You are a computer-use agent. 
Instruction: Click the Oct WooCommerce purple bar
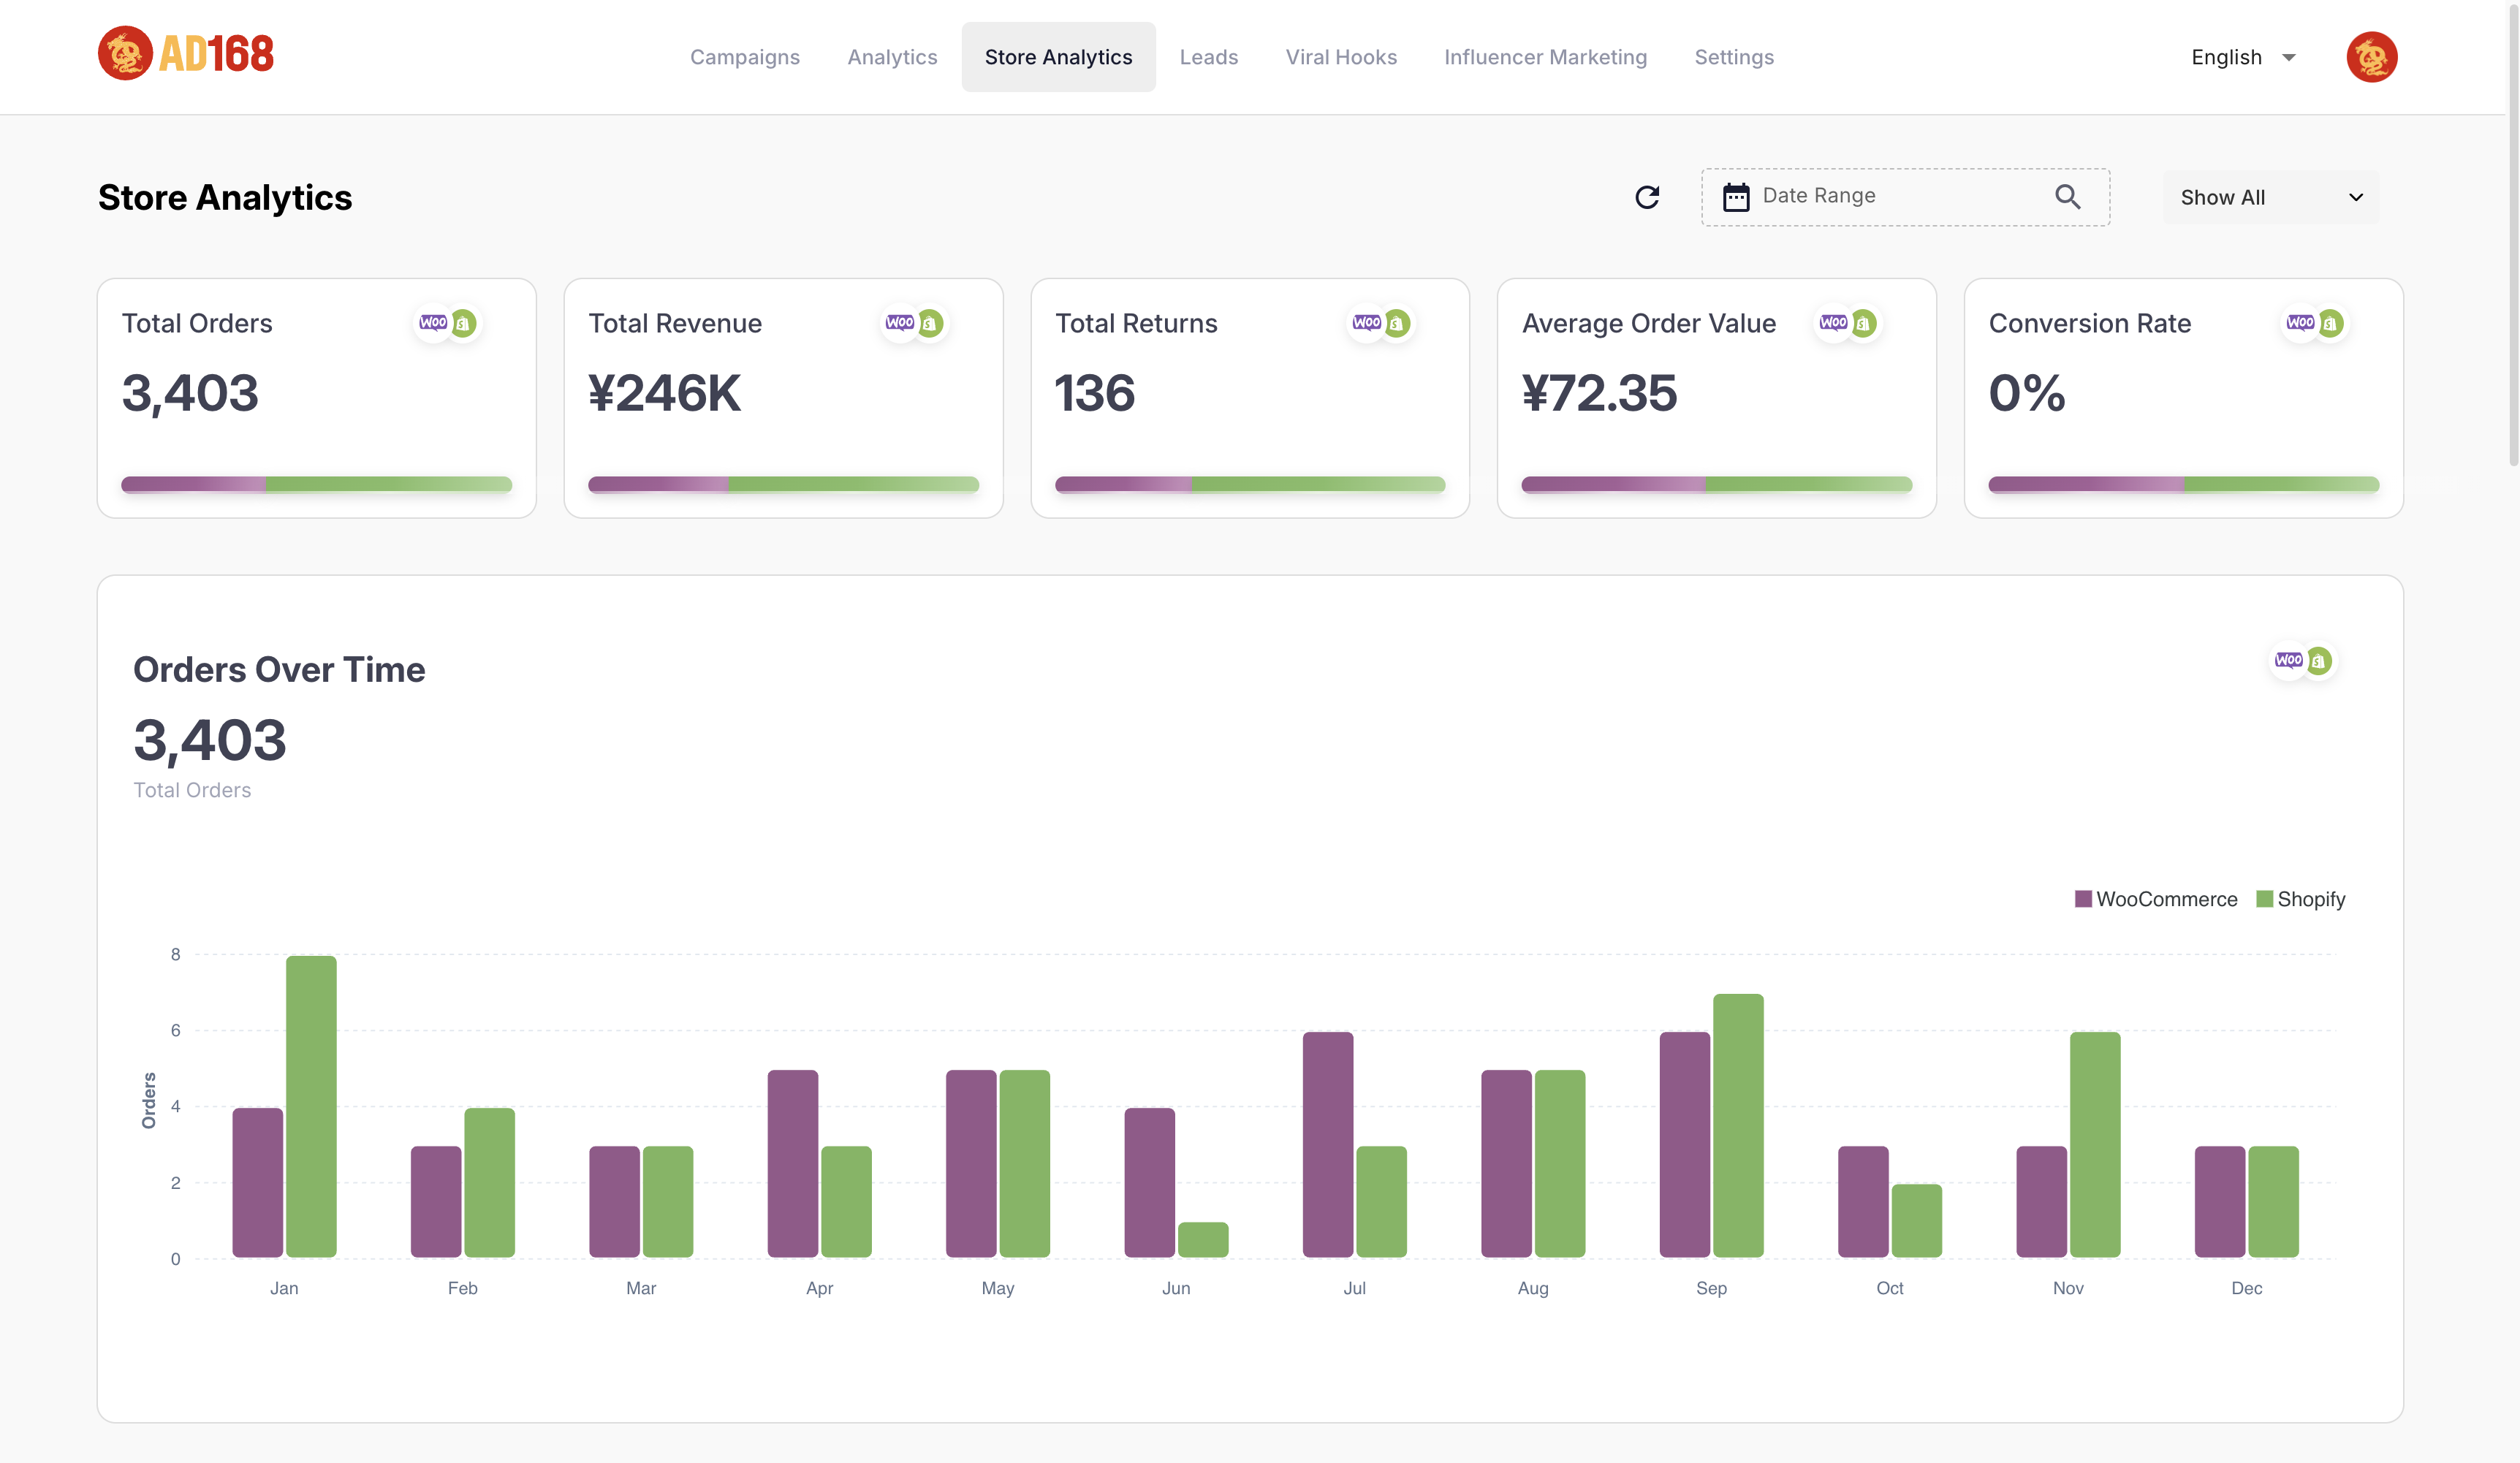1863,1201
